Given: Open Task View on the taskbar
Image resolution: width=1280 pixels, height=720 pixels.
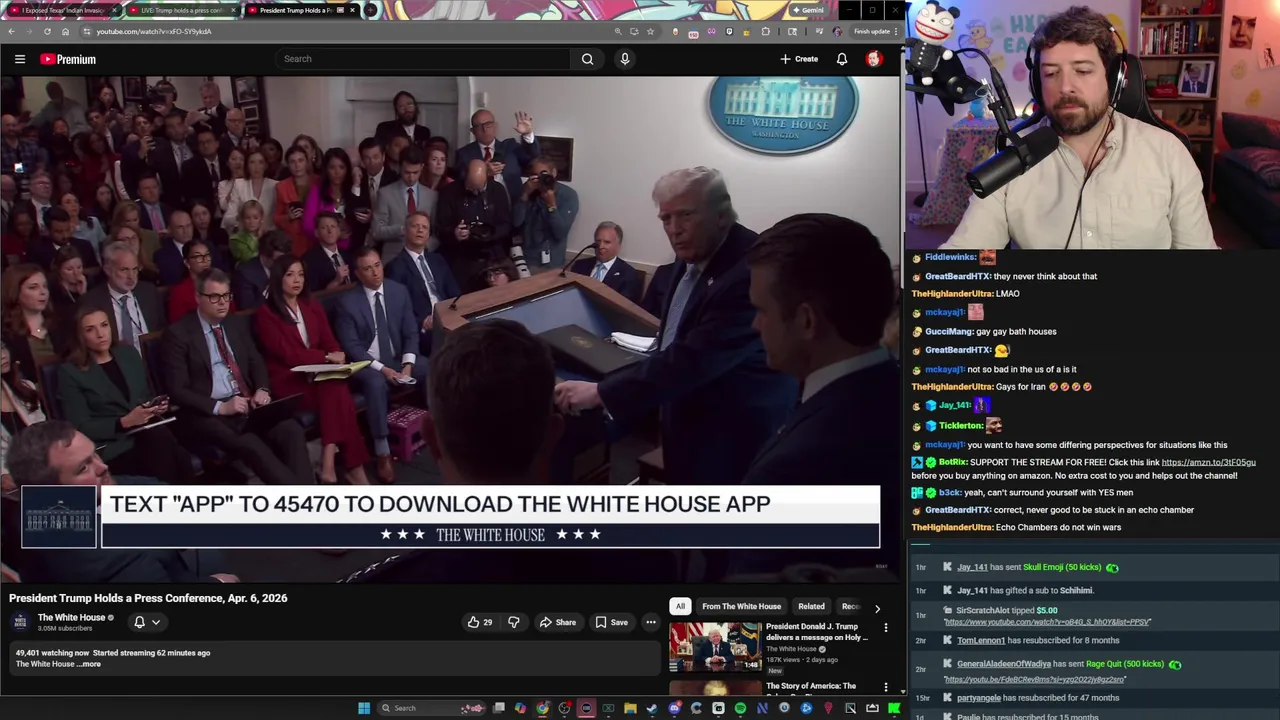Looking at the screenshot, I should [x=499, y=708].
